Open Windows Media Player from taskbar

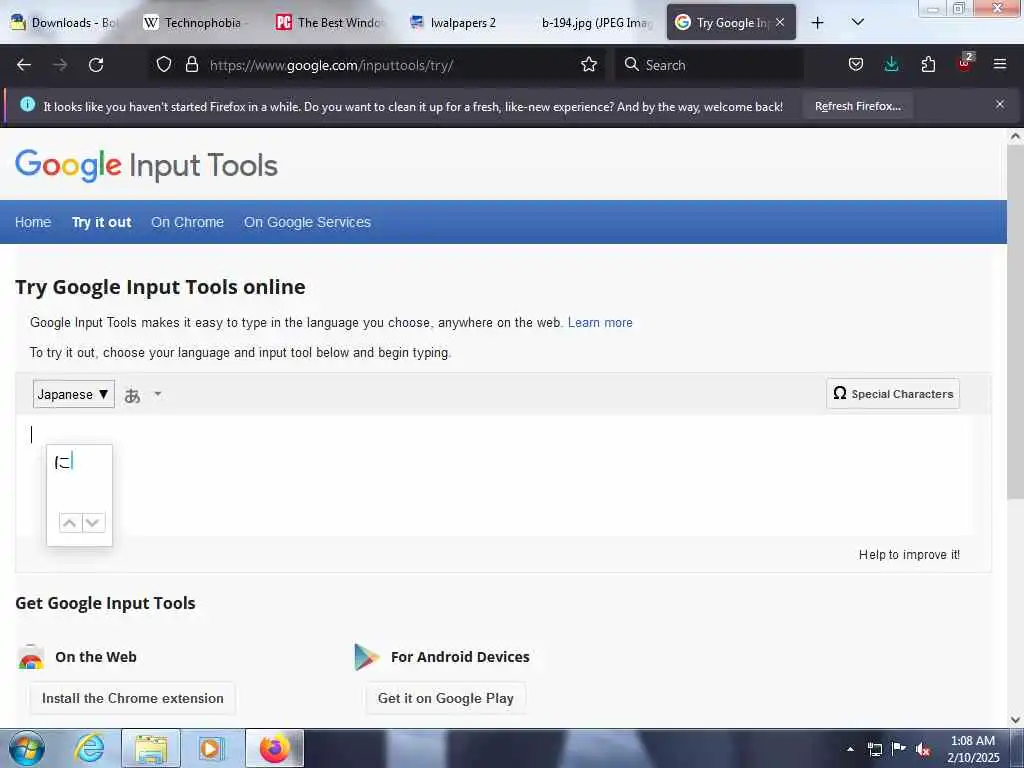[210, 748]
